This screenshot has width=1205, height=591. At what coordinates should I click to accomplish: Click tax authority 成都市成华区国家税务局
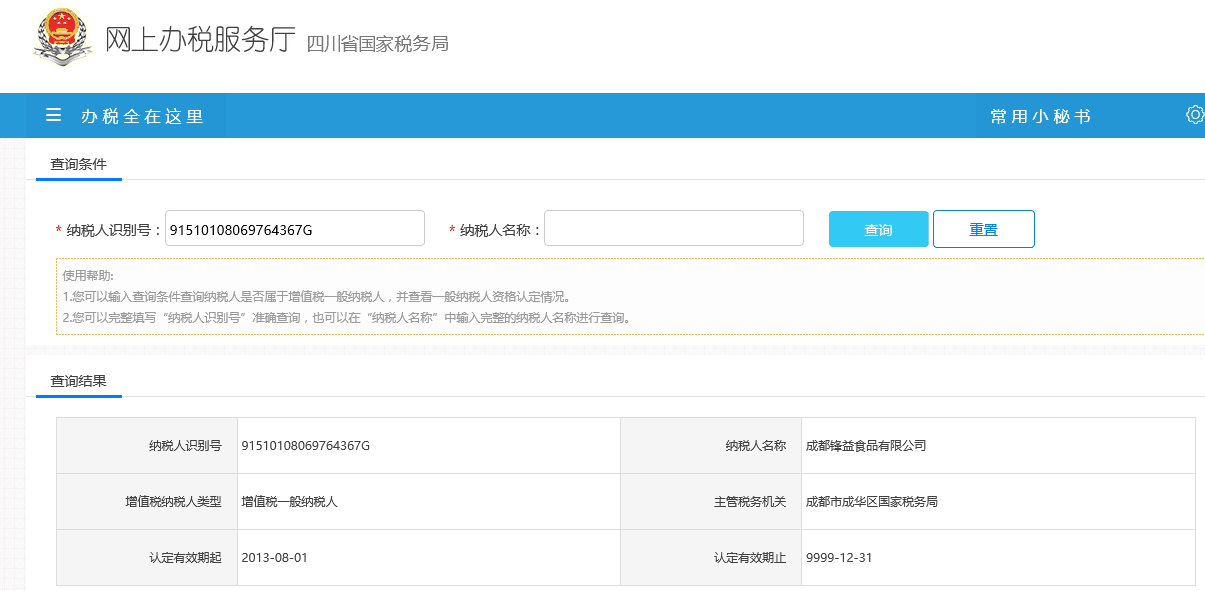tap(871, 502)
